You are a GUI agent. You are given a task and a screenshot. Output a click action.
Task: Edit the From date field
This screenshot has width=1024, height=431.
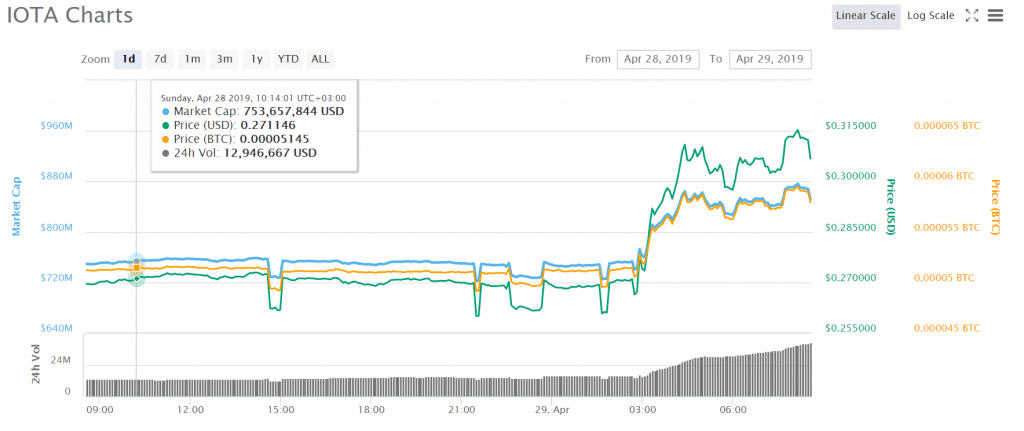click(658, 59)
